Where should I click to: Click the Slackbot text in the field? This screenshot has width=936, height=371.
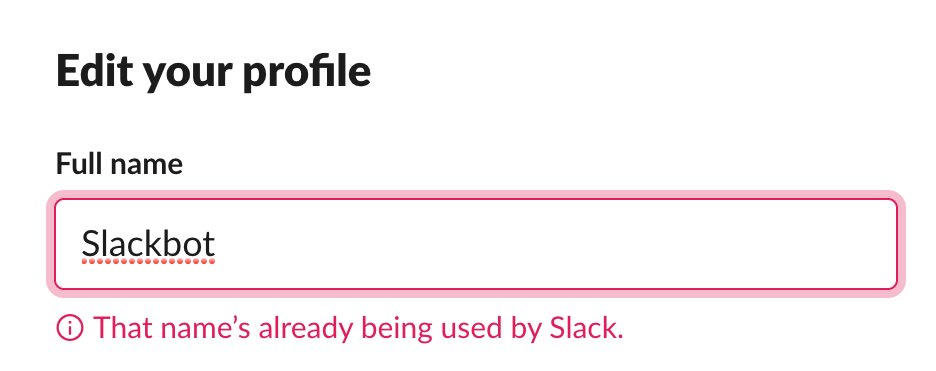148,243
